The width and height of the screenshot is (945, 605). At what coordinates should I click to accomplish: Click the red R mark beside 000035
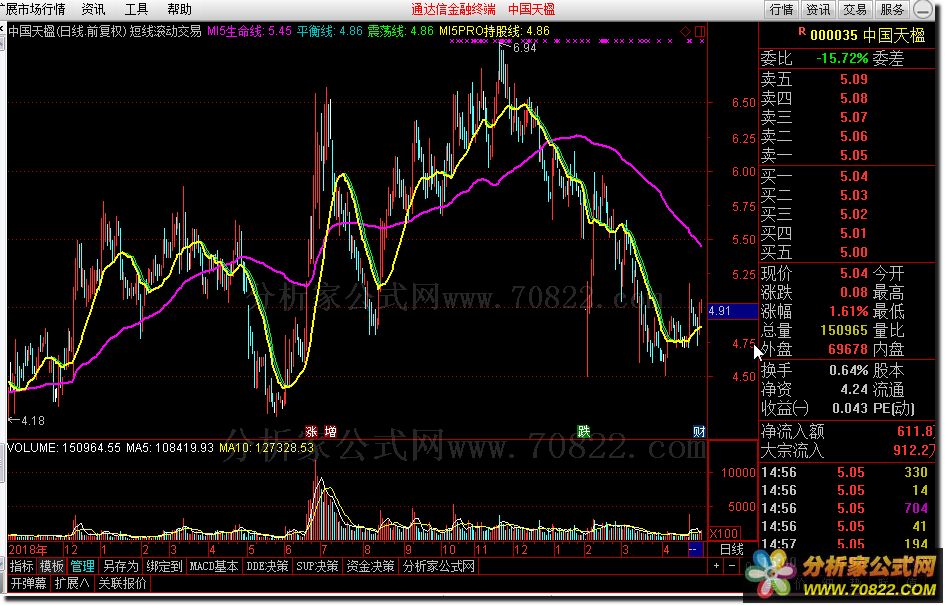[802, 31]
